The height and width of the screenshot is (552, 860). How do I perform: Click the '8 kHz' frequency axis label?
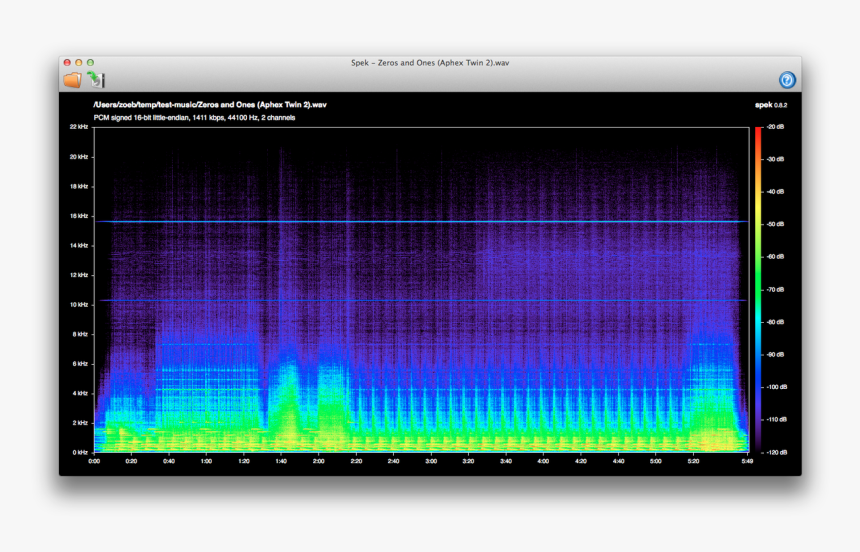(x=80, y=334)
